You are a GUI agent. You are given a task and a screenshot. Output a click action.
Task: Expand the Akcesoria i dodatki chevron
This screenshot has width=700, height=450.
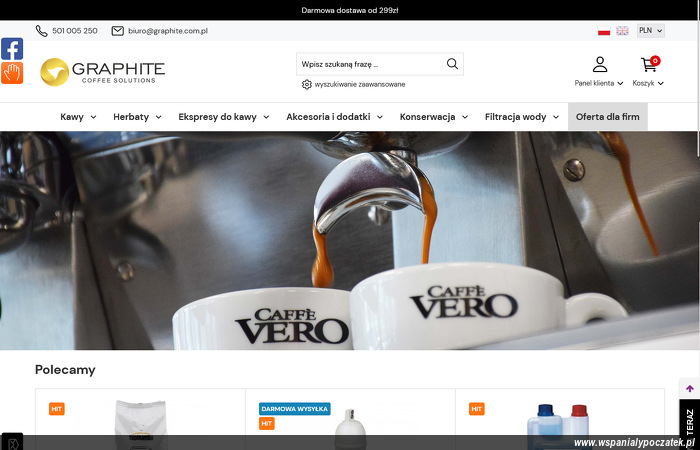[x=380, y=117]
